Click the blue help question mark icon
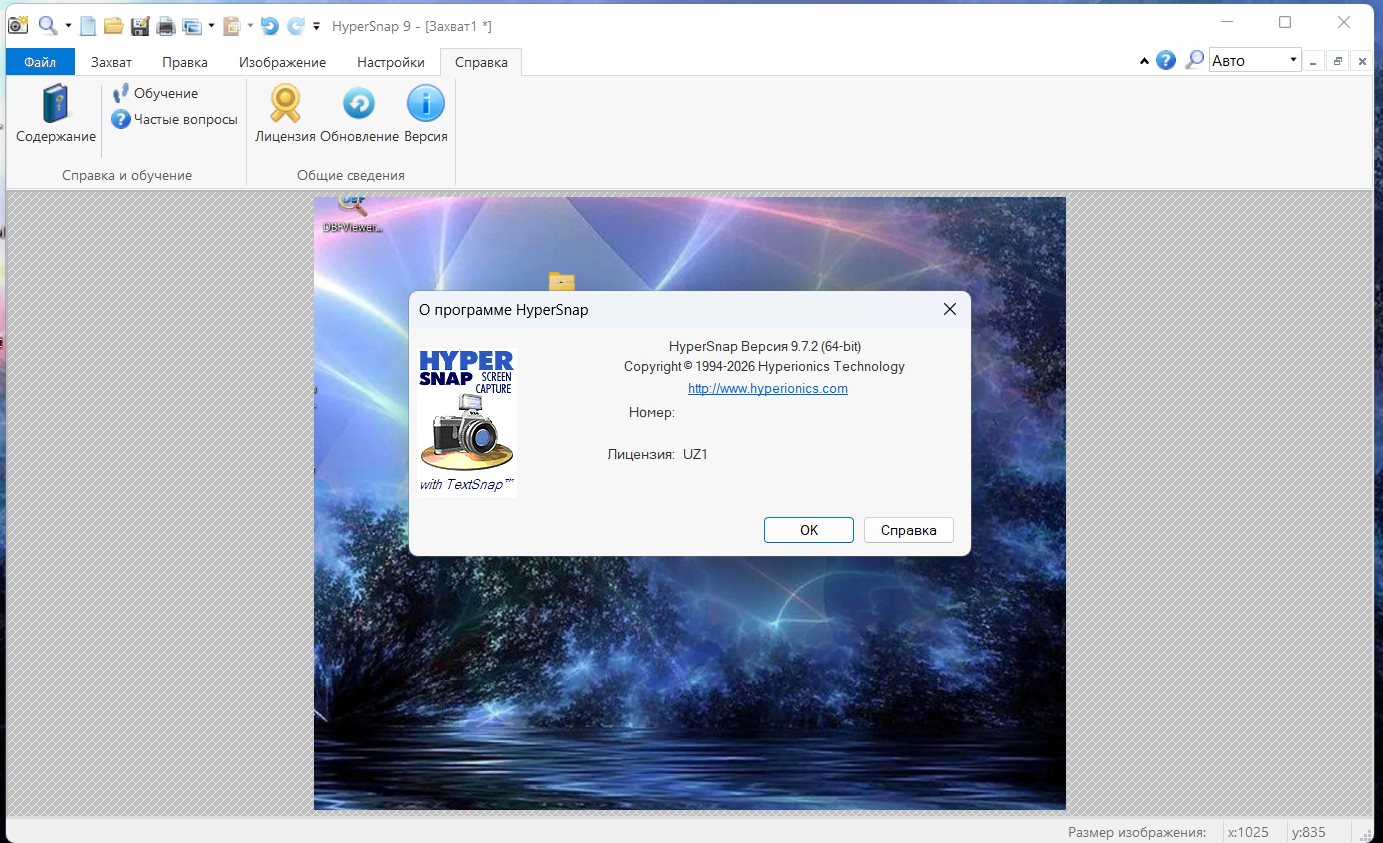 [x=1166, y=61]
